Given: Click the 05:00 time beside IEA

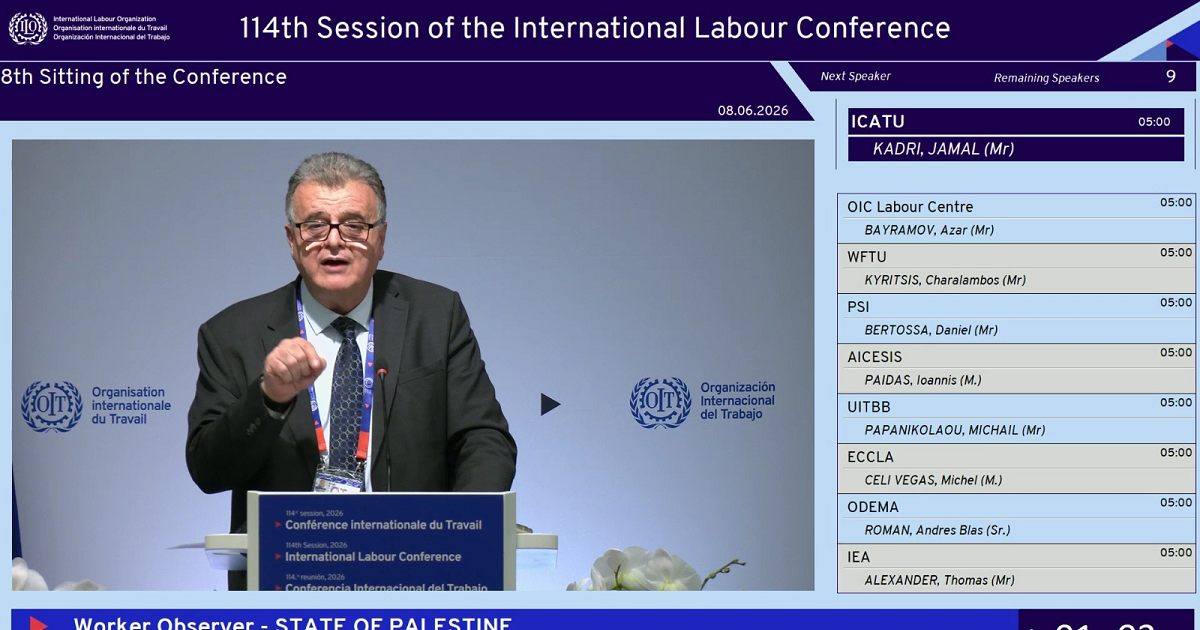Looking at the screenshot, I should (x=1176, y=553).
